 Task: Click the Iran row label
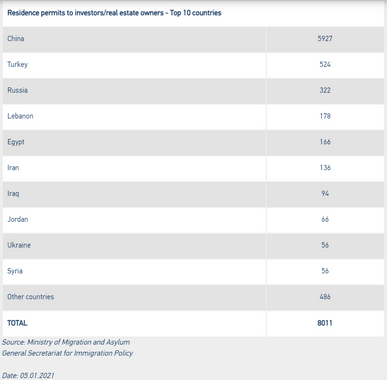coord(13,168)
